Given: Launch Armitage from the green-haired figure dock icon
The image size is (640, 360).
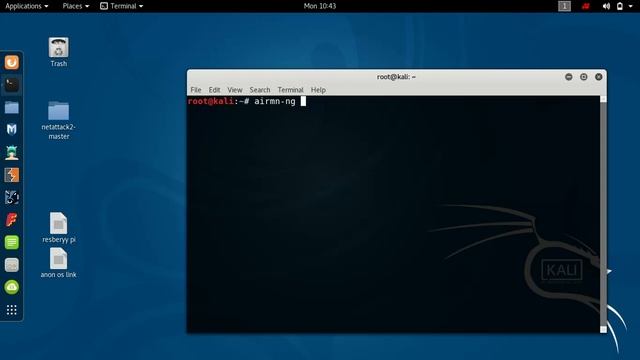Looking at the screenshot, I should (x=12, y=153).
